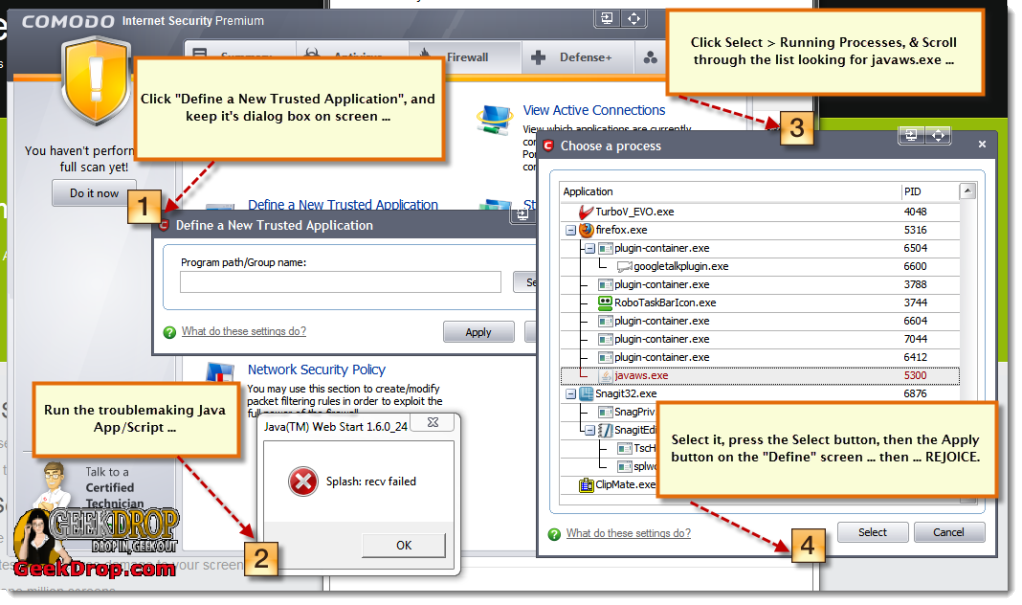Click Apply in Define a New Trusted Application
The height and width of the screenshot is (605, 1022).
(x=478, y=332)
